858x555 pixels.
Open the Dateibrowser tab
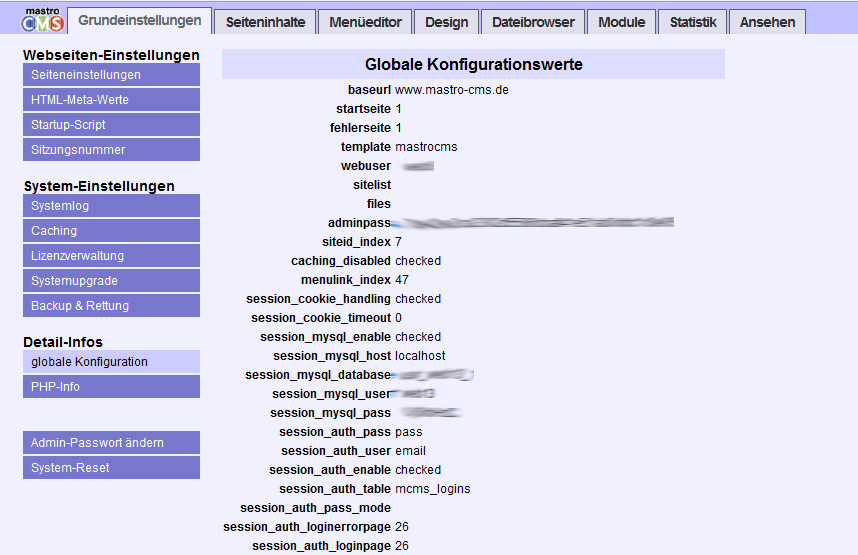click(x=533, y=22)
